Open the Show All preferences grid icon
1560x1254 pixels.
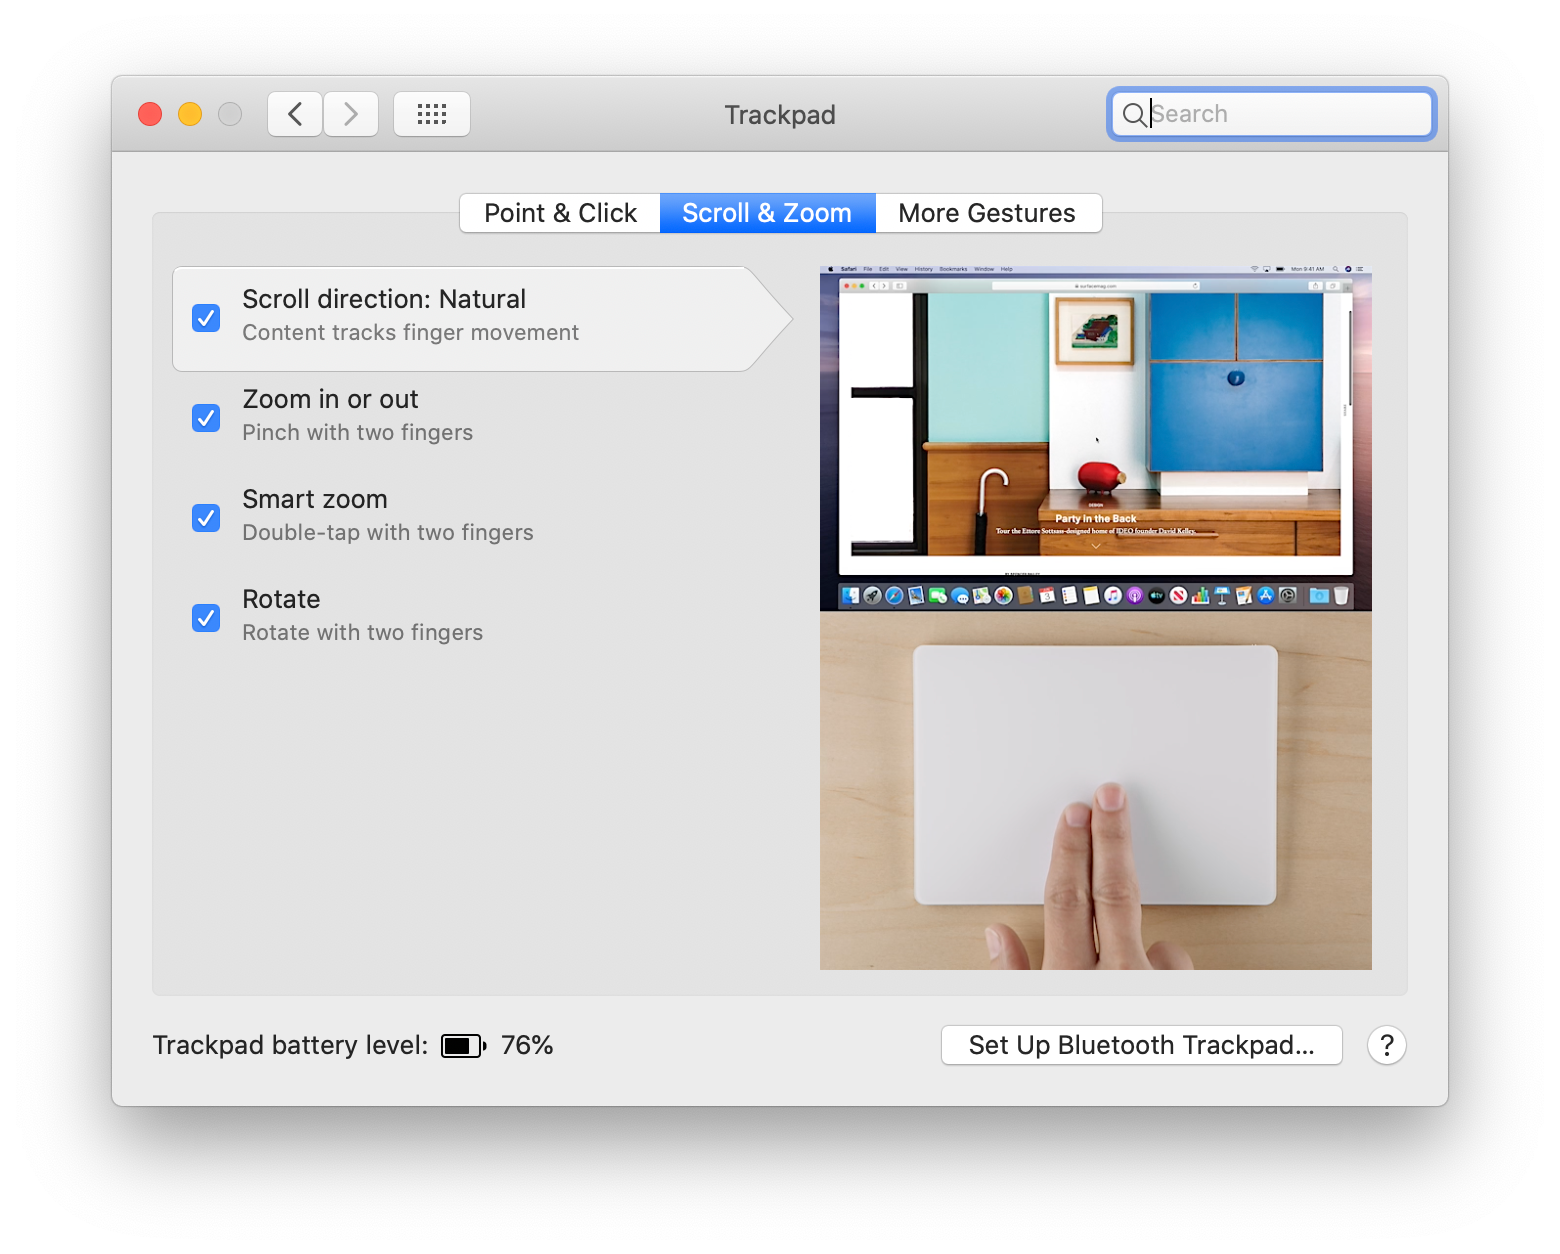pos(432,113)
